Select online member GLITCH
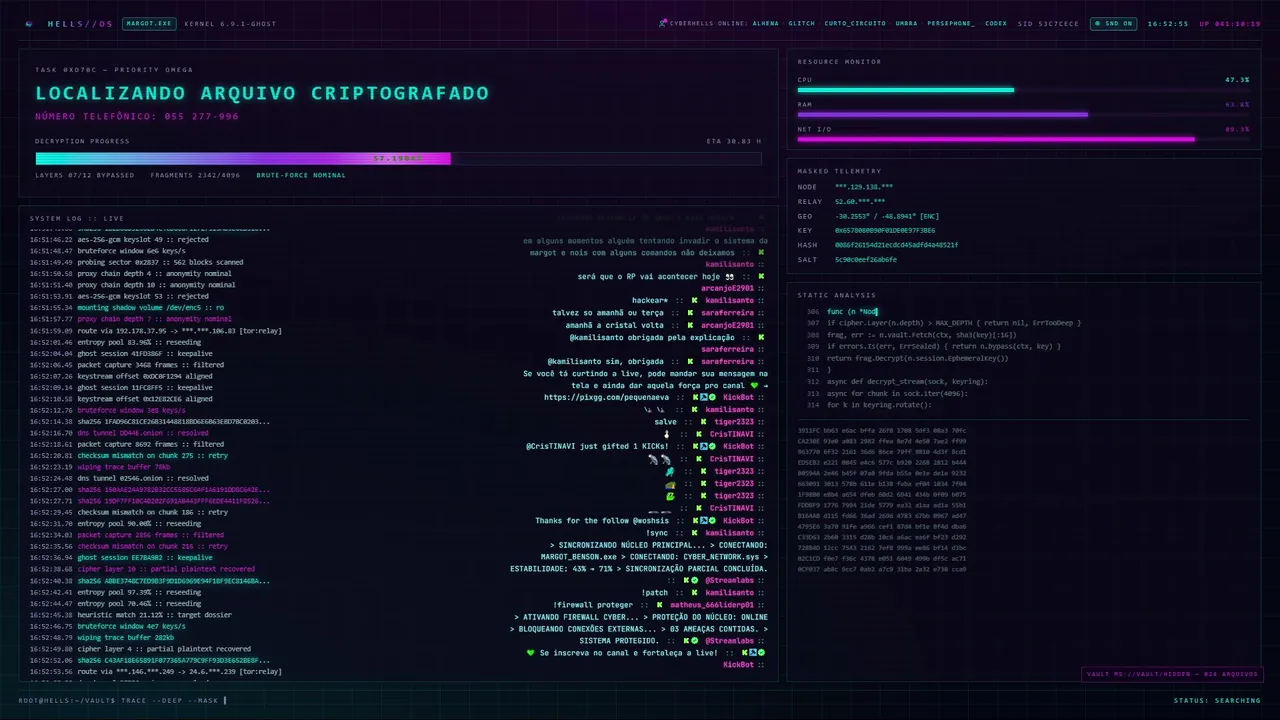The width and height of the screenshot is (1280, 720). point(801,23)
